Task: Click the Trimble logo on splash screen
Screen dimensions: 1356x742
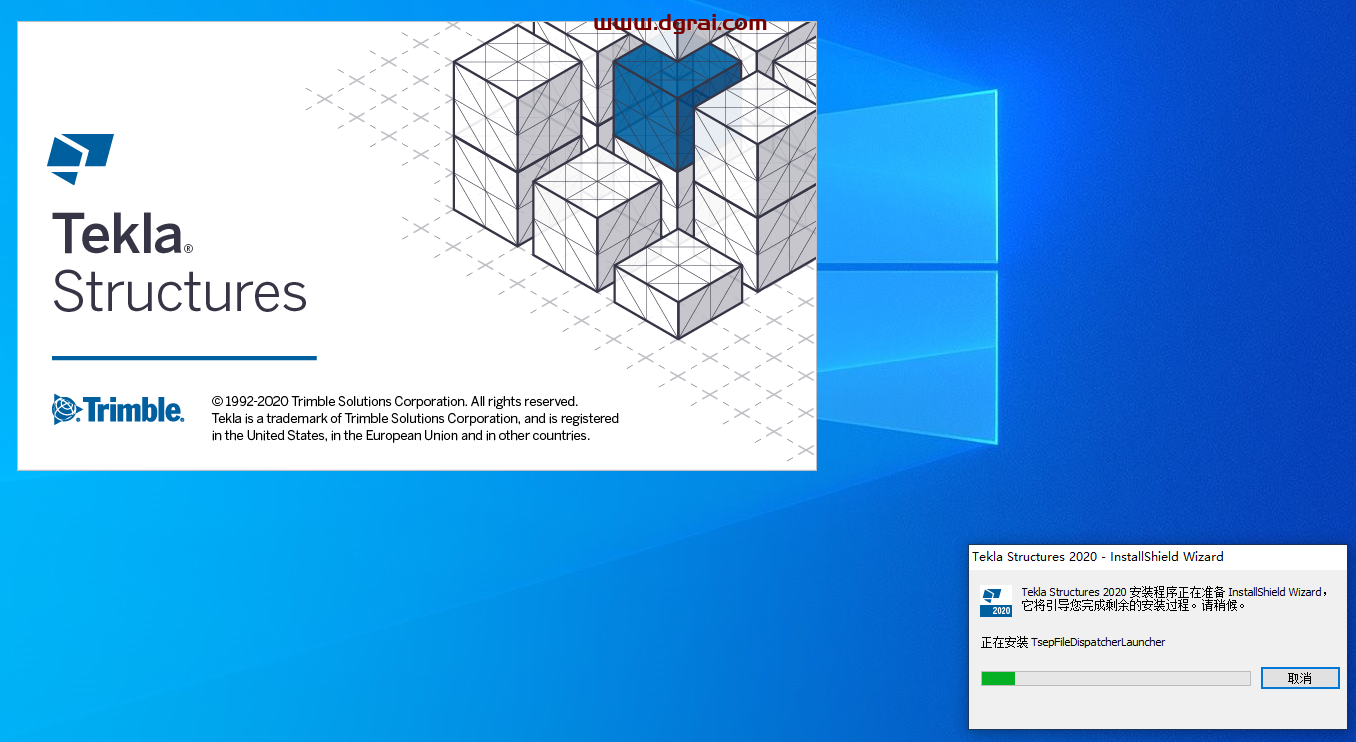Action: click(x=118, y=409)
